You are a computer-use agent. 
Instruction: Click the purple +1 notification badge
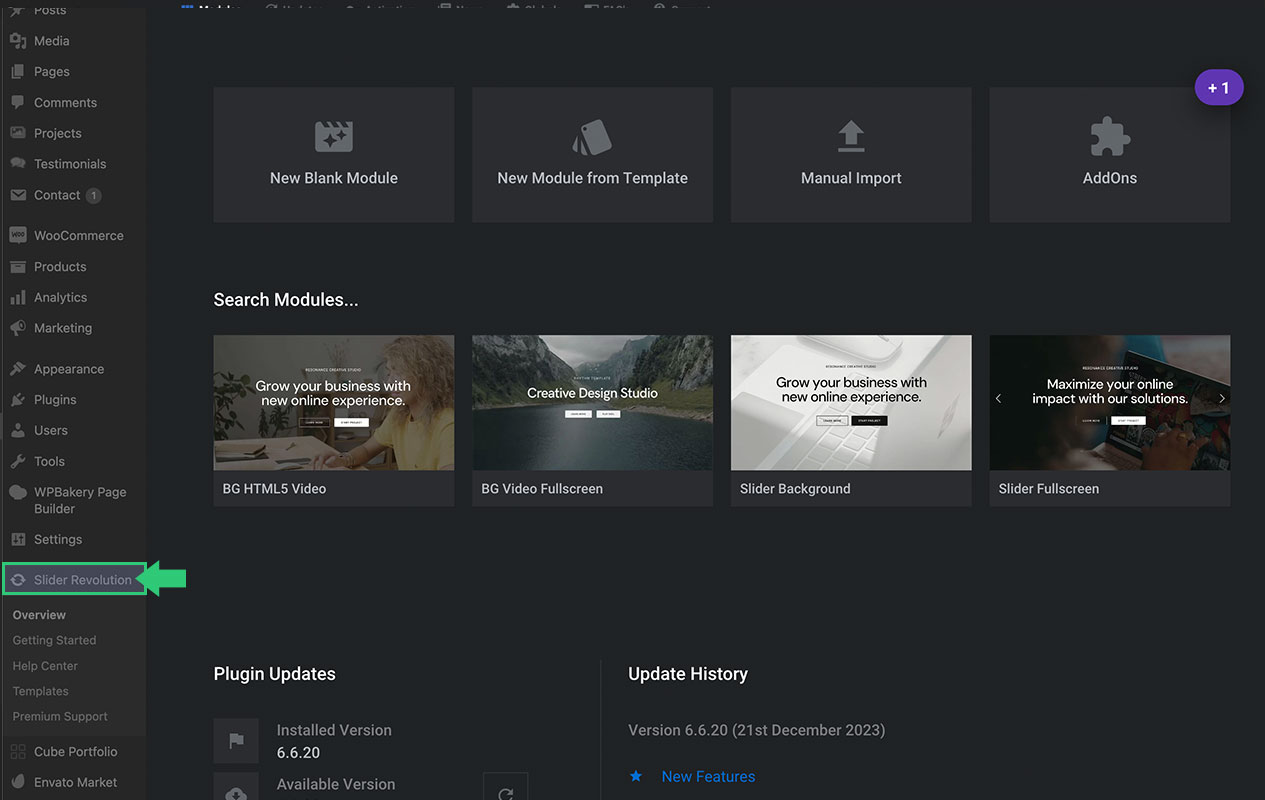[x=1218, y=88]
